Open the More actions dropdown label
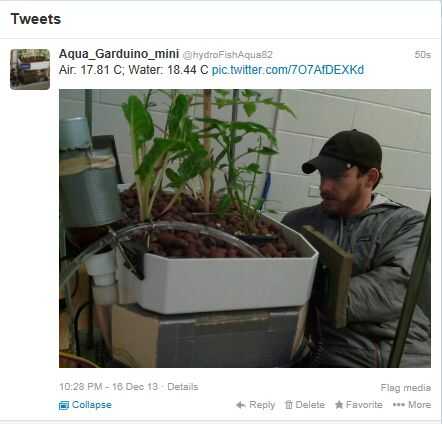The image size is (442, 424). 419,405
